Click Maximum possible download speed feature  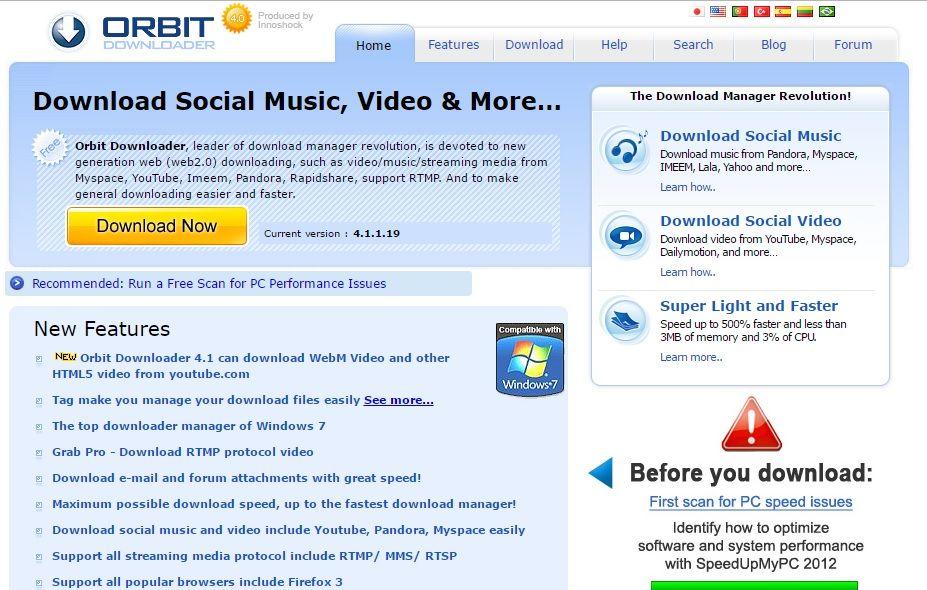pos(284,504)
